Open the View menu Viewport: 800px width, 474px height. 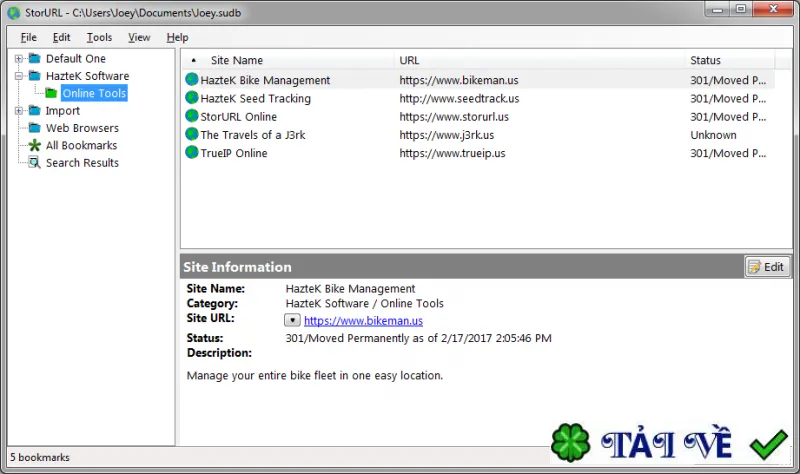[139, 37]
